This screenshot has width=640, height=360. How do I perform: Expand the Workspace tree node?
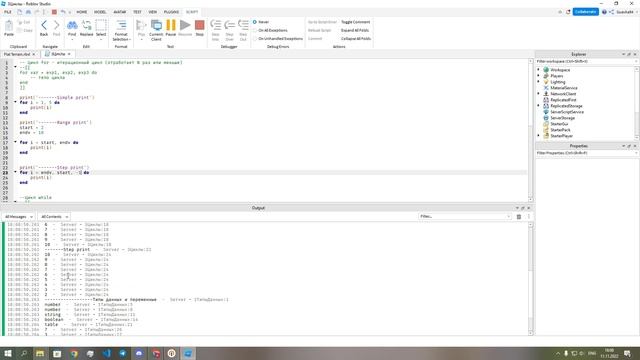(538, 70)
